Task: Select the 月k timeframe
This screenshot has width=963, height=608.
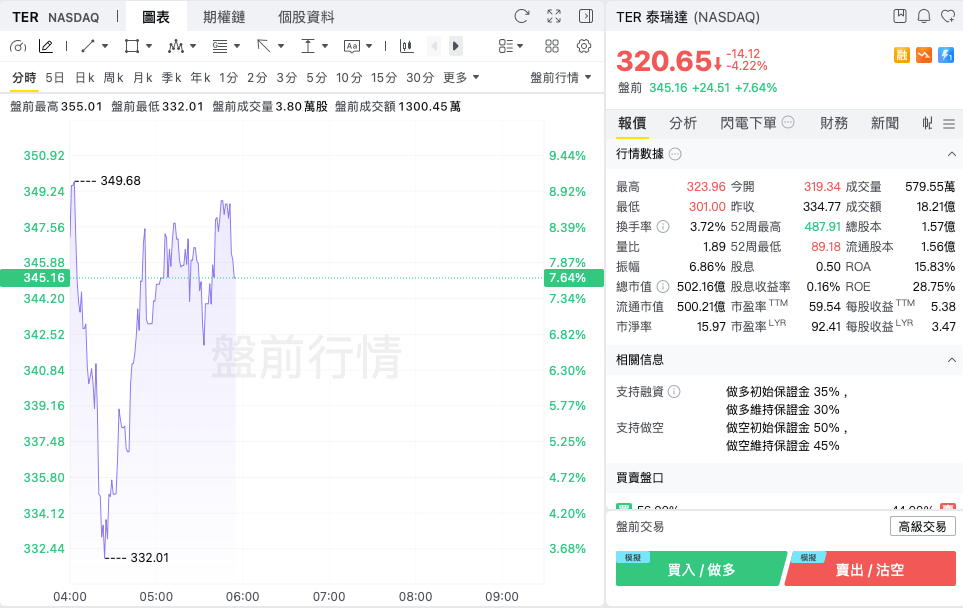Action: 142,77
